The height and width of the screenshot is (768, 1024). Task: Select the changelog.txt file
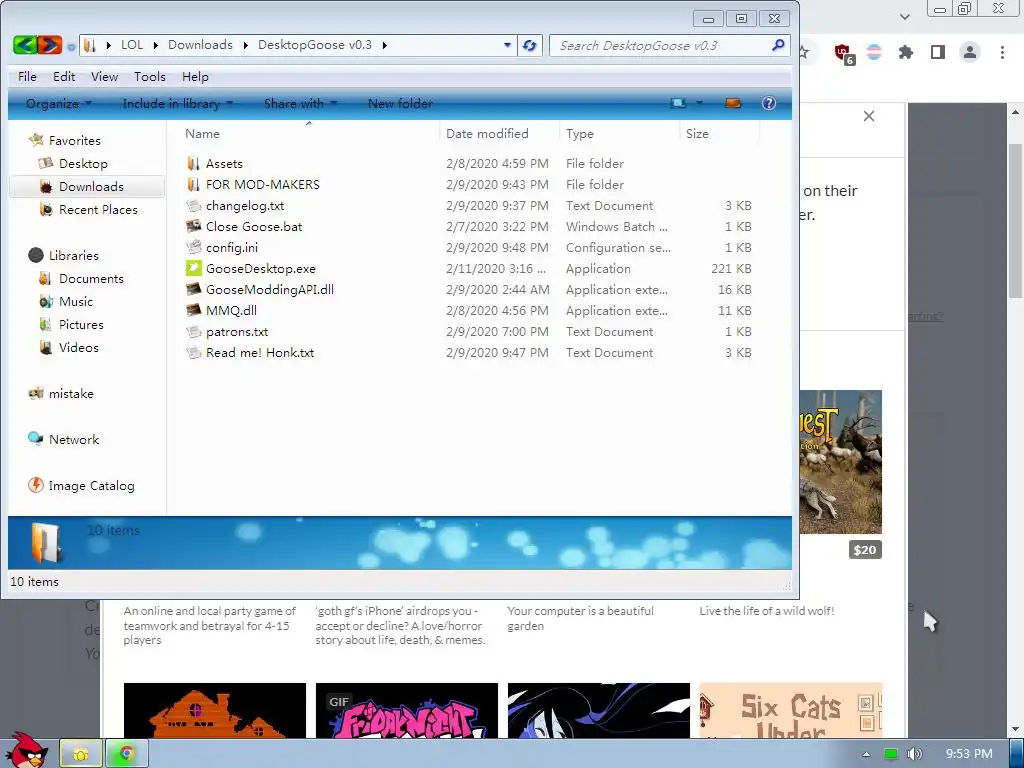coord(245,206)
